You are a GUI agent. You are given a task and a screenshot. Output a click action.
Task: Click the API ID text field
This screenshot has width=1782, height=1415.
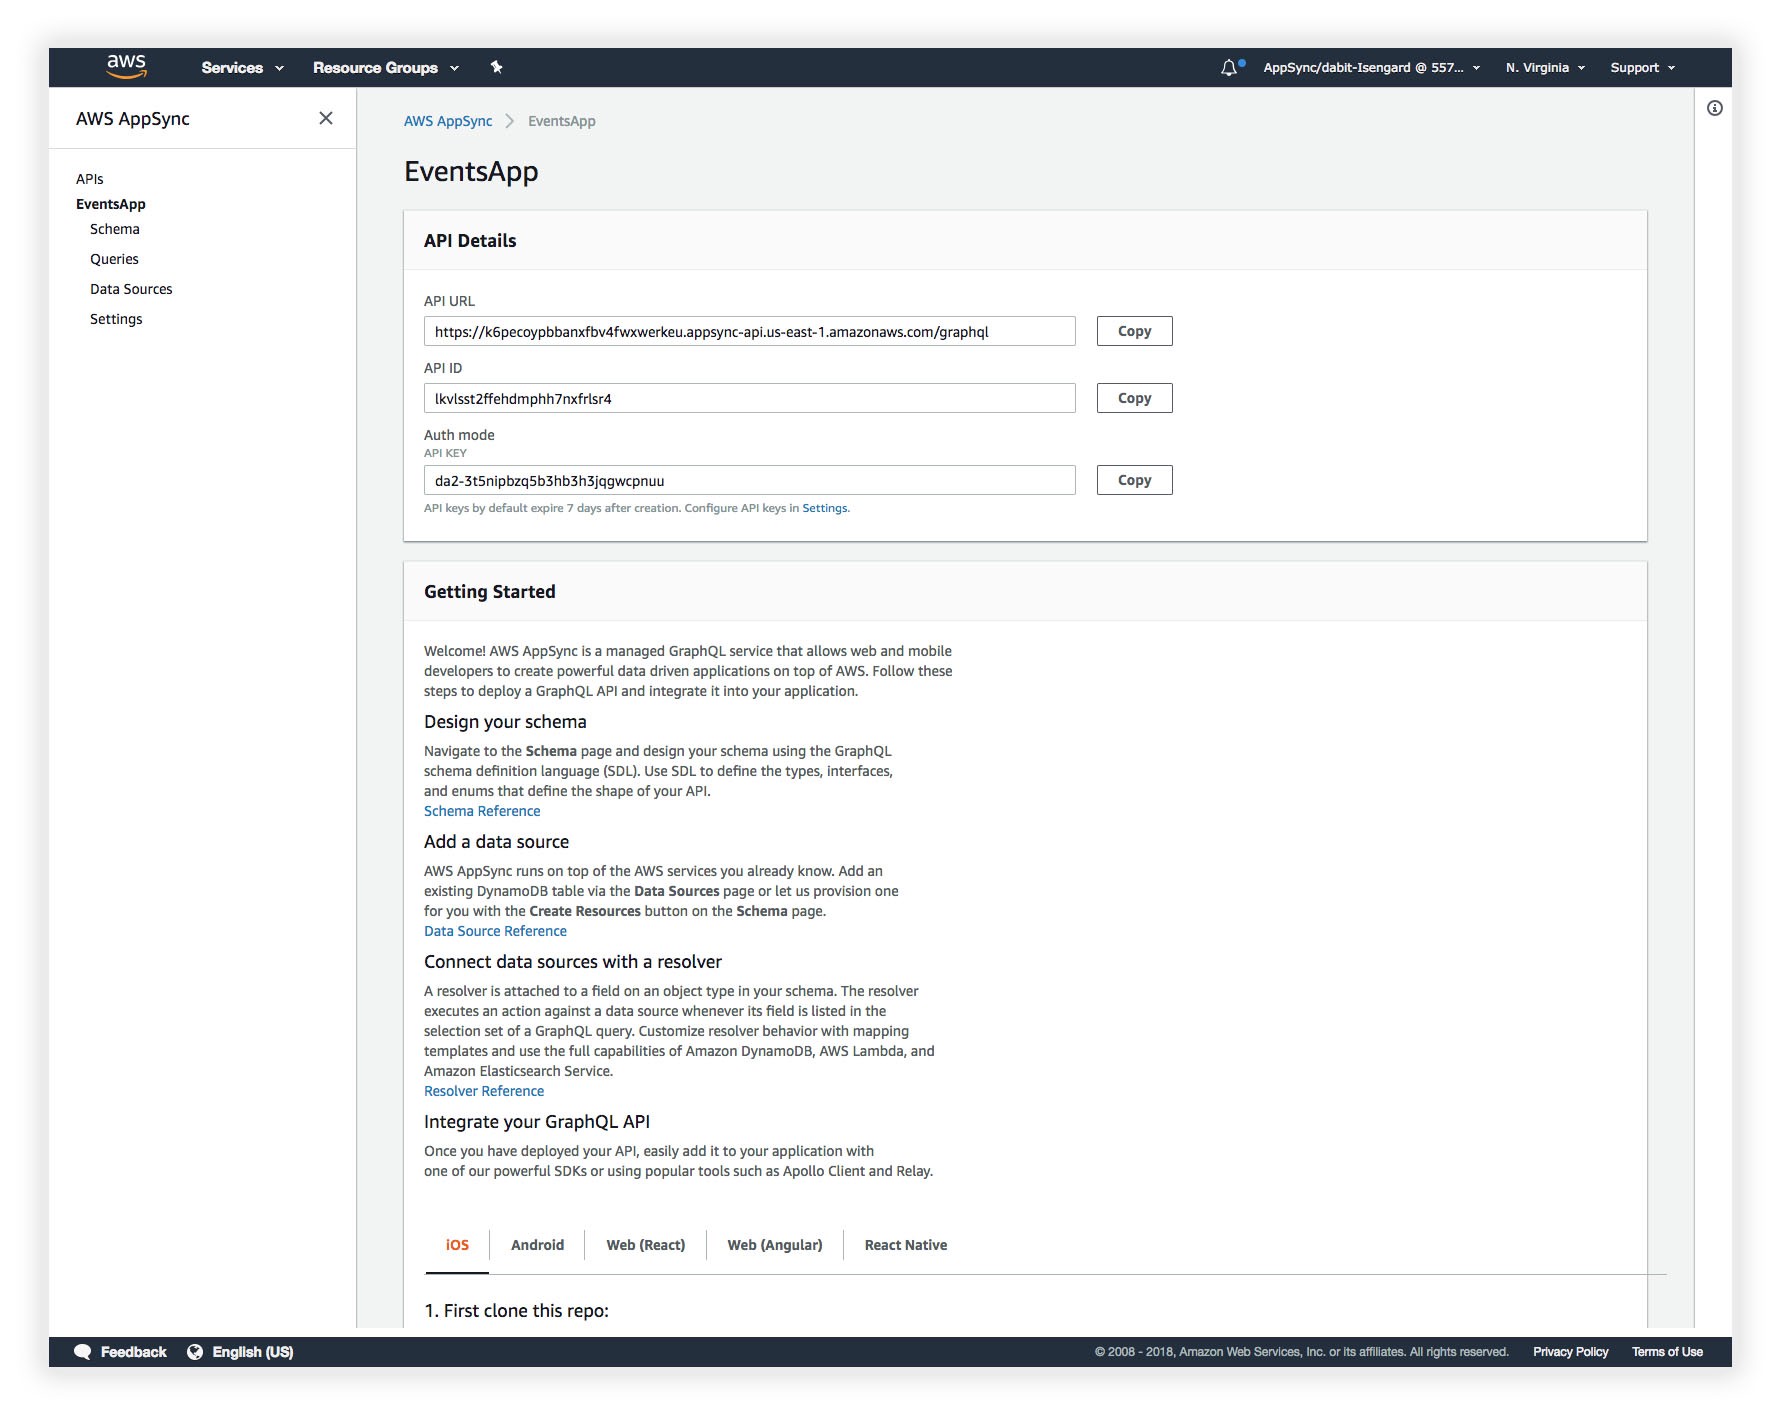750,398
